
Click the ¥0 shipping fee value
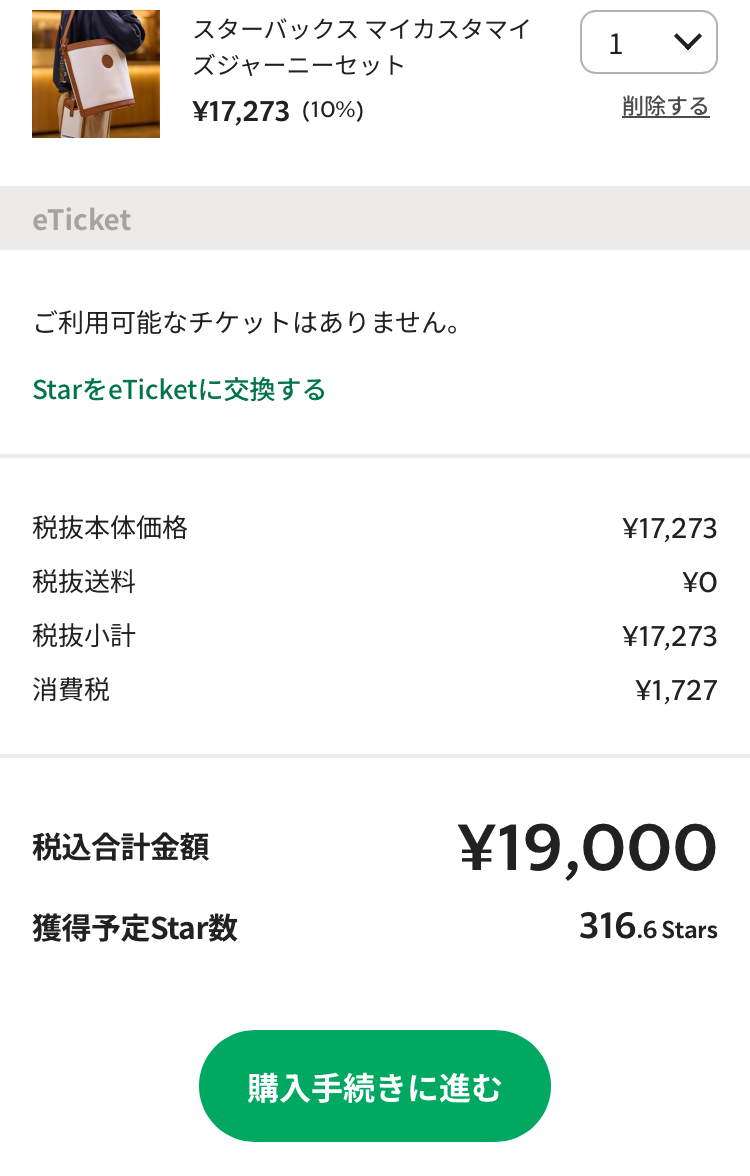tap(699, 582)
